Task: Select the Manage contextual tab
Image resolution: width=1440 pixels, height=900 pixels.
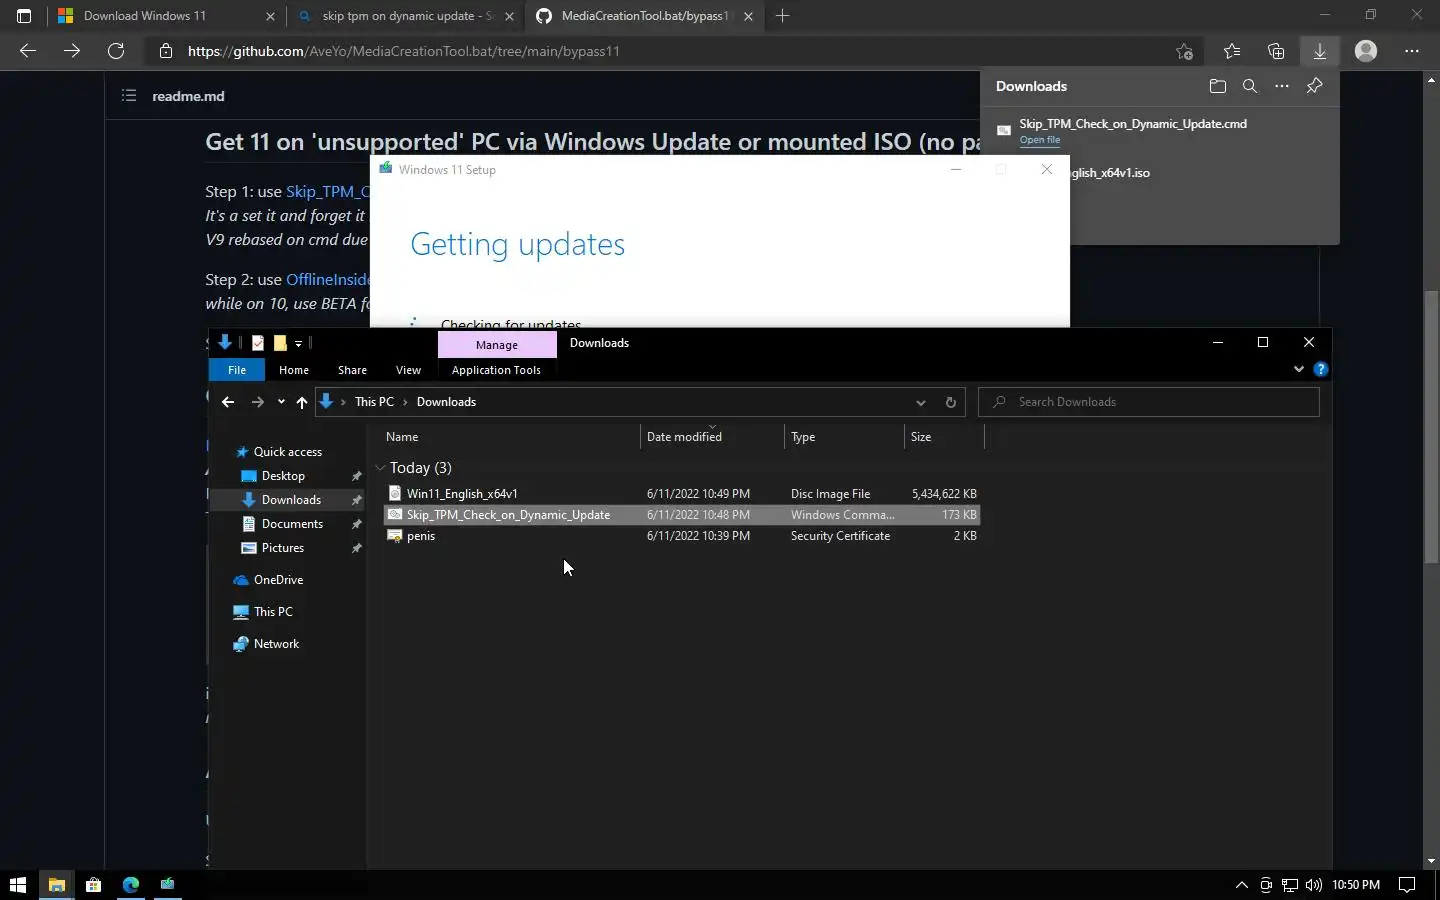Action: coord(497,344)
